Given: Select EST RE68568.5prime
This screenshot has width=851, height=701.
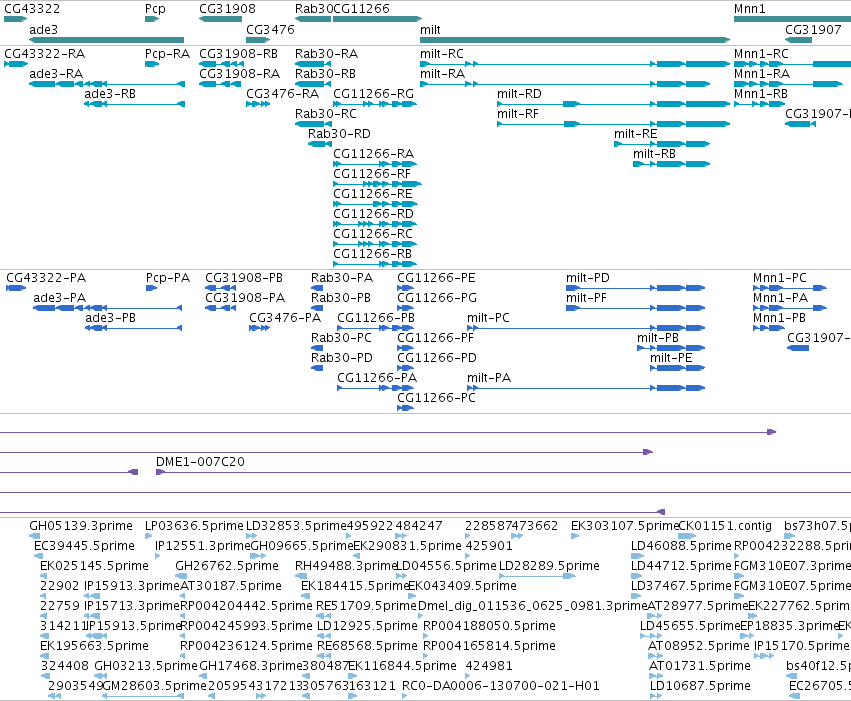Looking at the screenshot, I should coord(324,657).
